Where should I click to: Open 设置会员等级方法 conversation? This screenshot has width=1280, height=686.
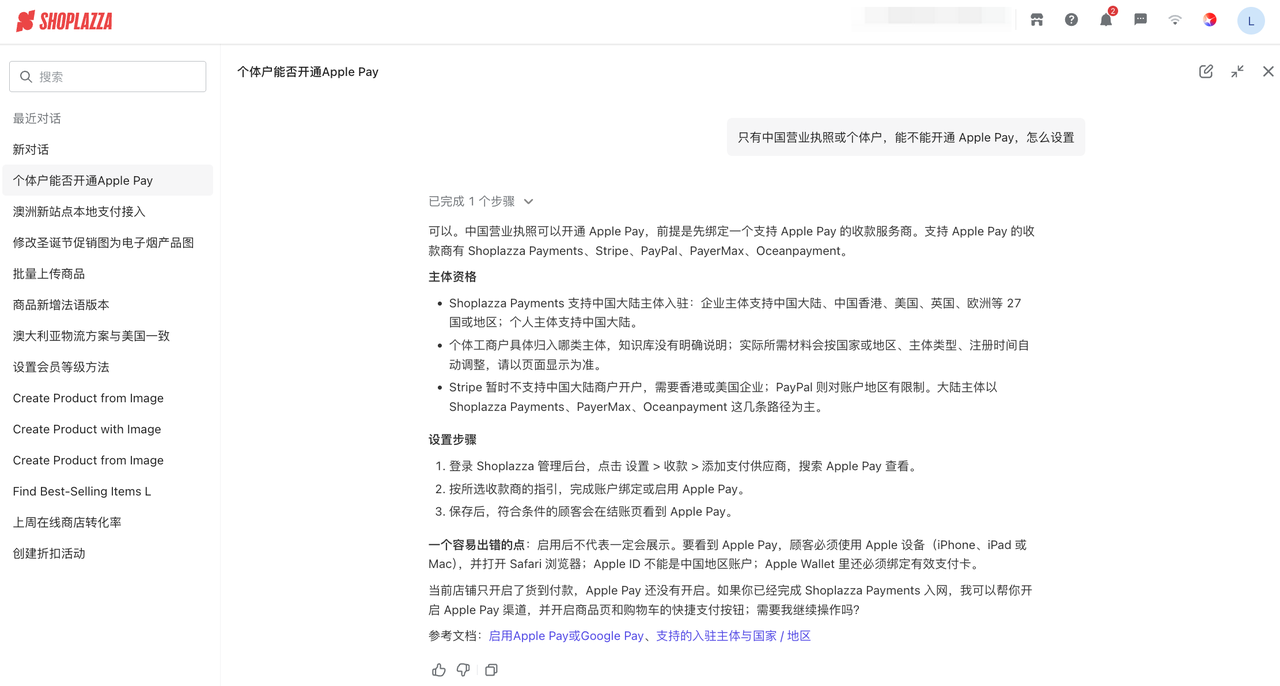(x=107, y=367)
